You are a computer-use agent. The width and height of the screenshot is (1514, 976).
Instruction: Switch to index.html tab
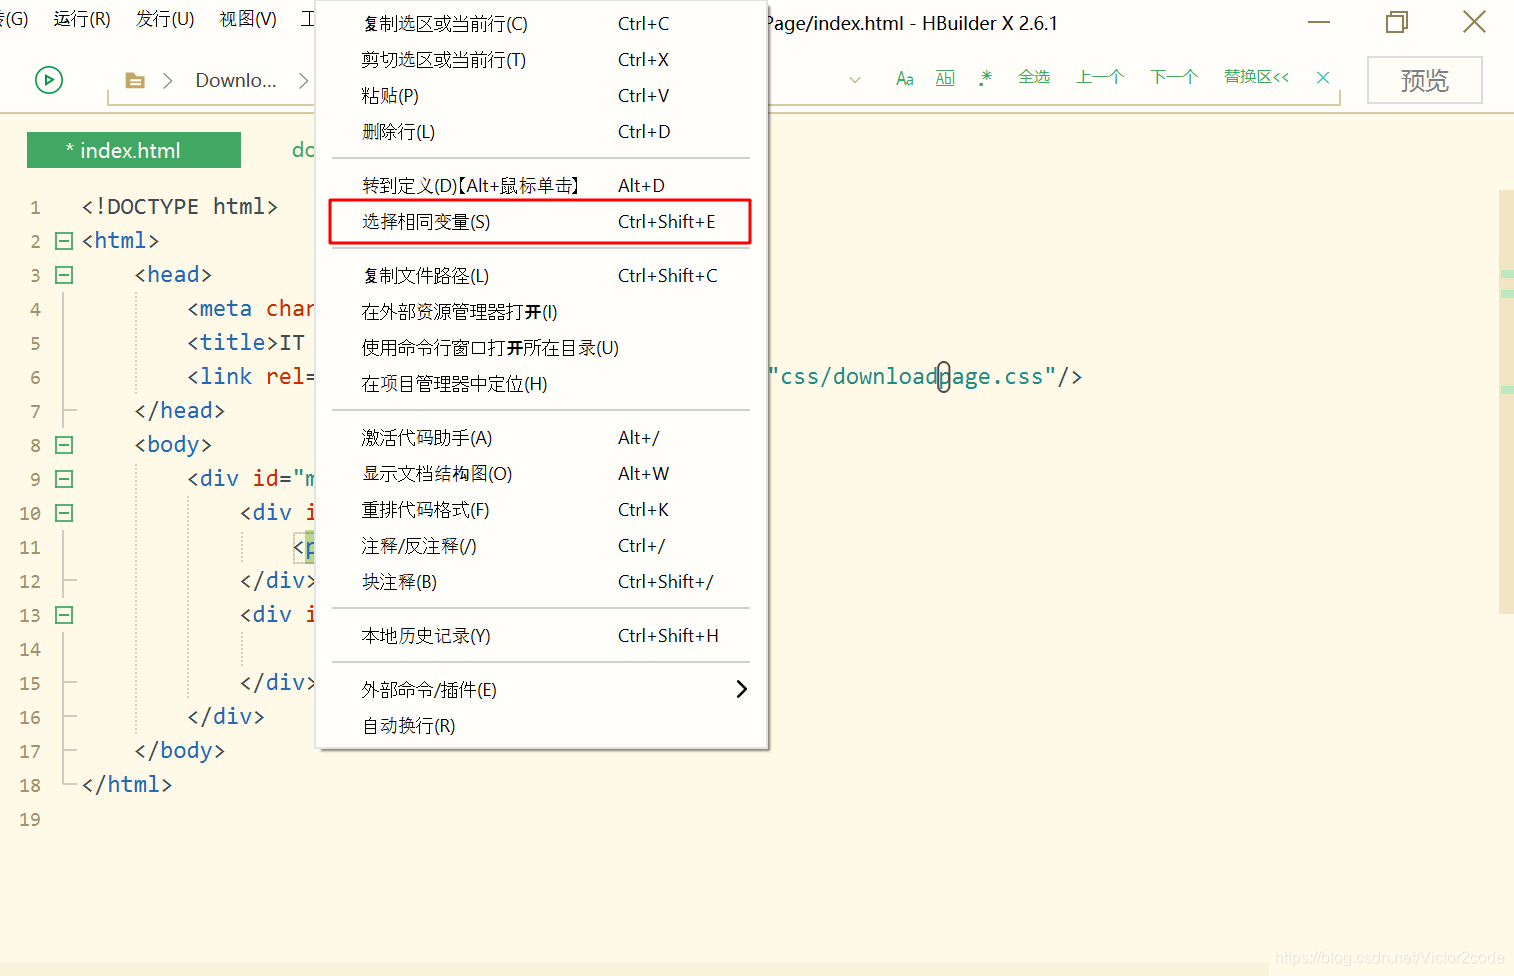[x=134, y=150]
